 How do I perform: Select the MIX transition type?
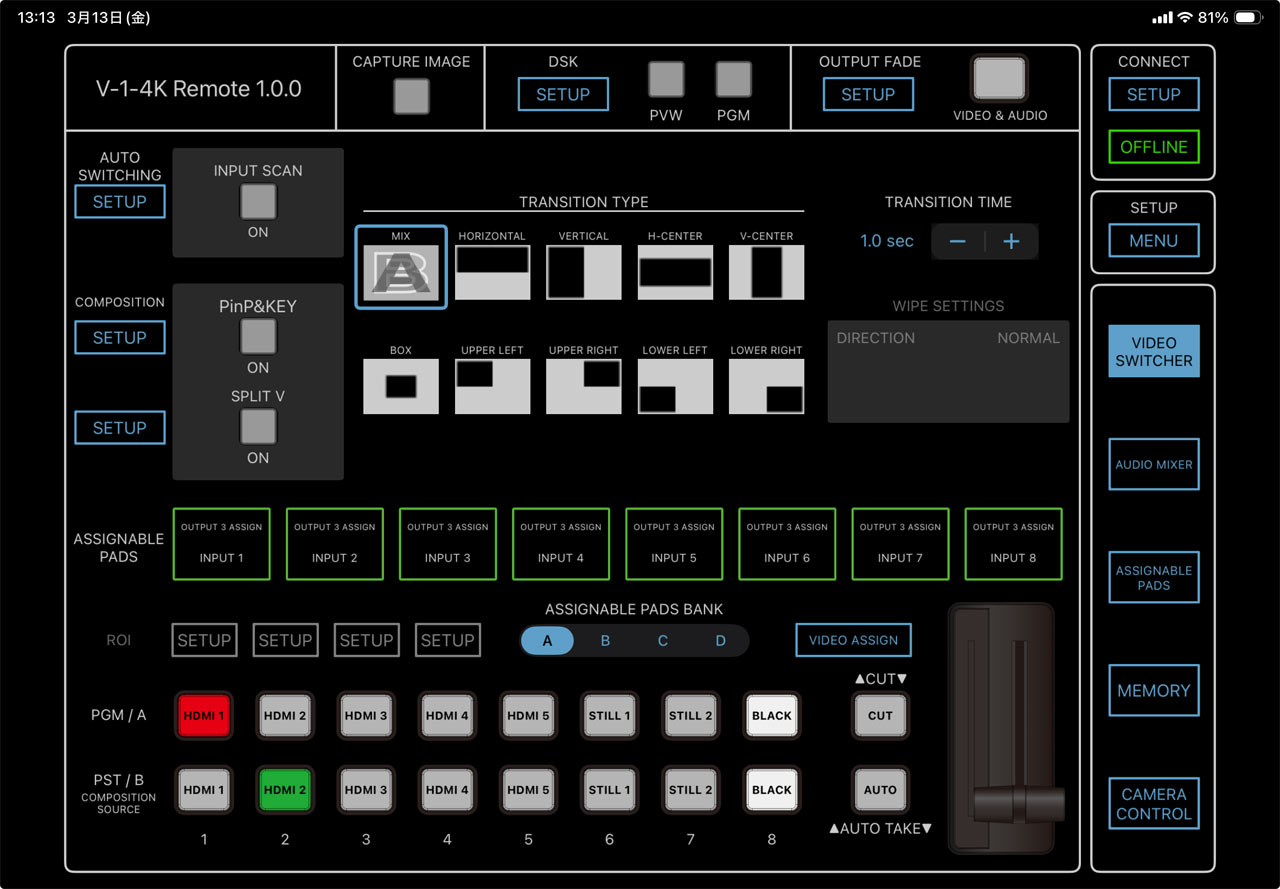[400, 268]
